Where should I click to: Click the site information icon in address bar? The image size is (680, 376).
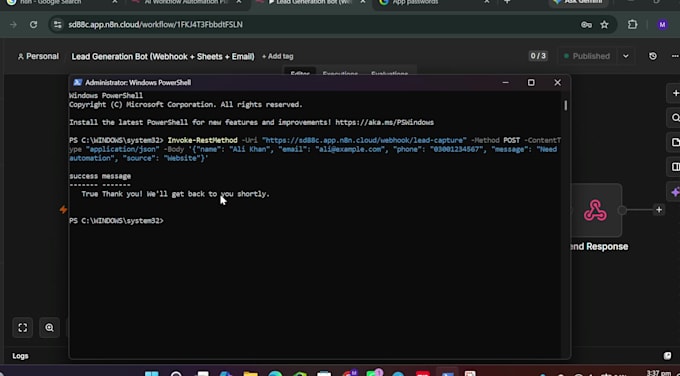[x=57, y=25]
